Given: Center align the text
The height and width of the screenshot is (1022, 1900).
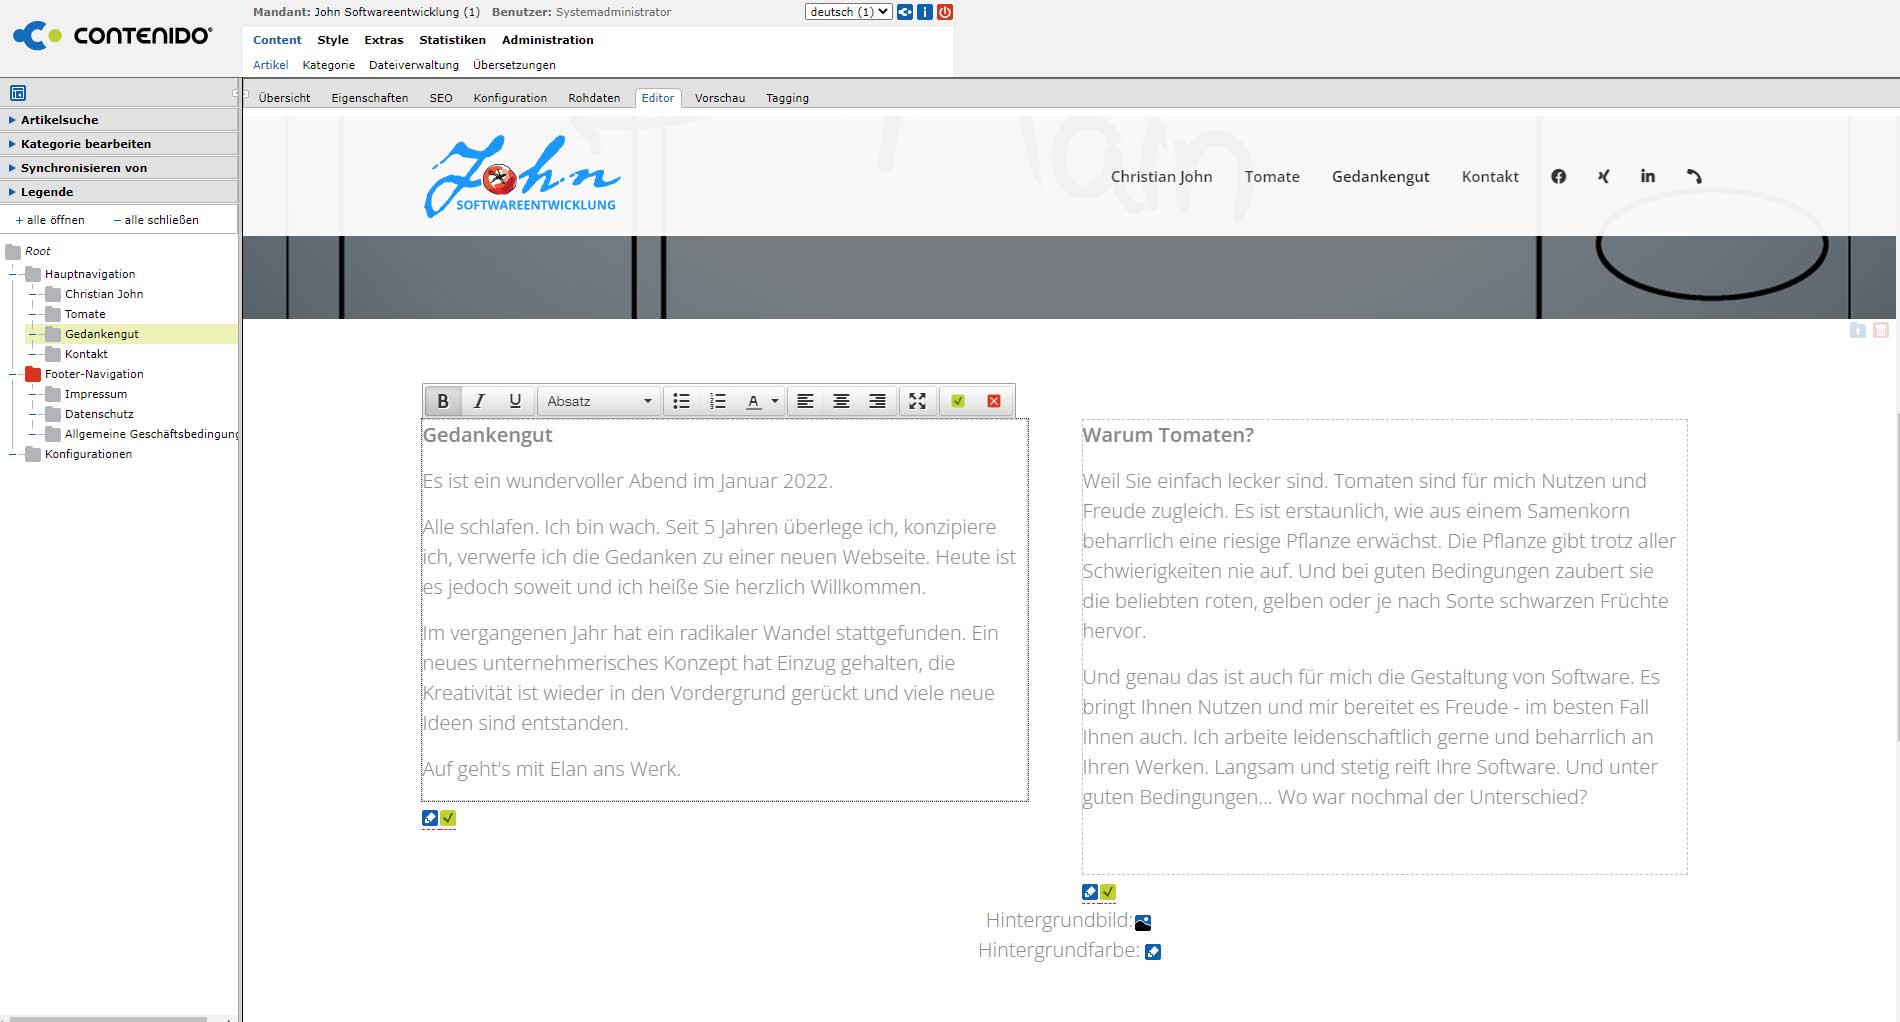Looking at the screenshot, I should (x=841, y=401).
